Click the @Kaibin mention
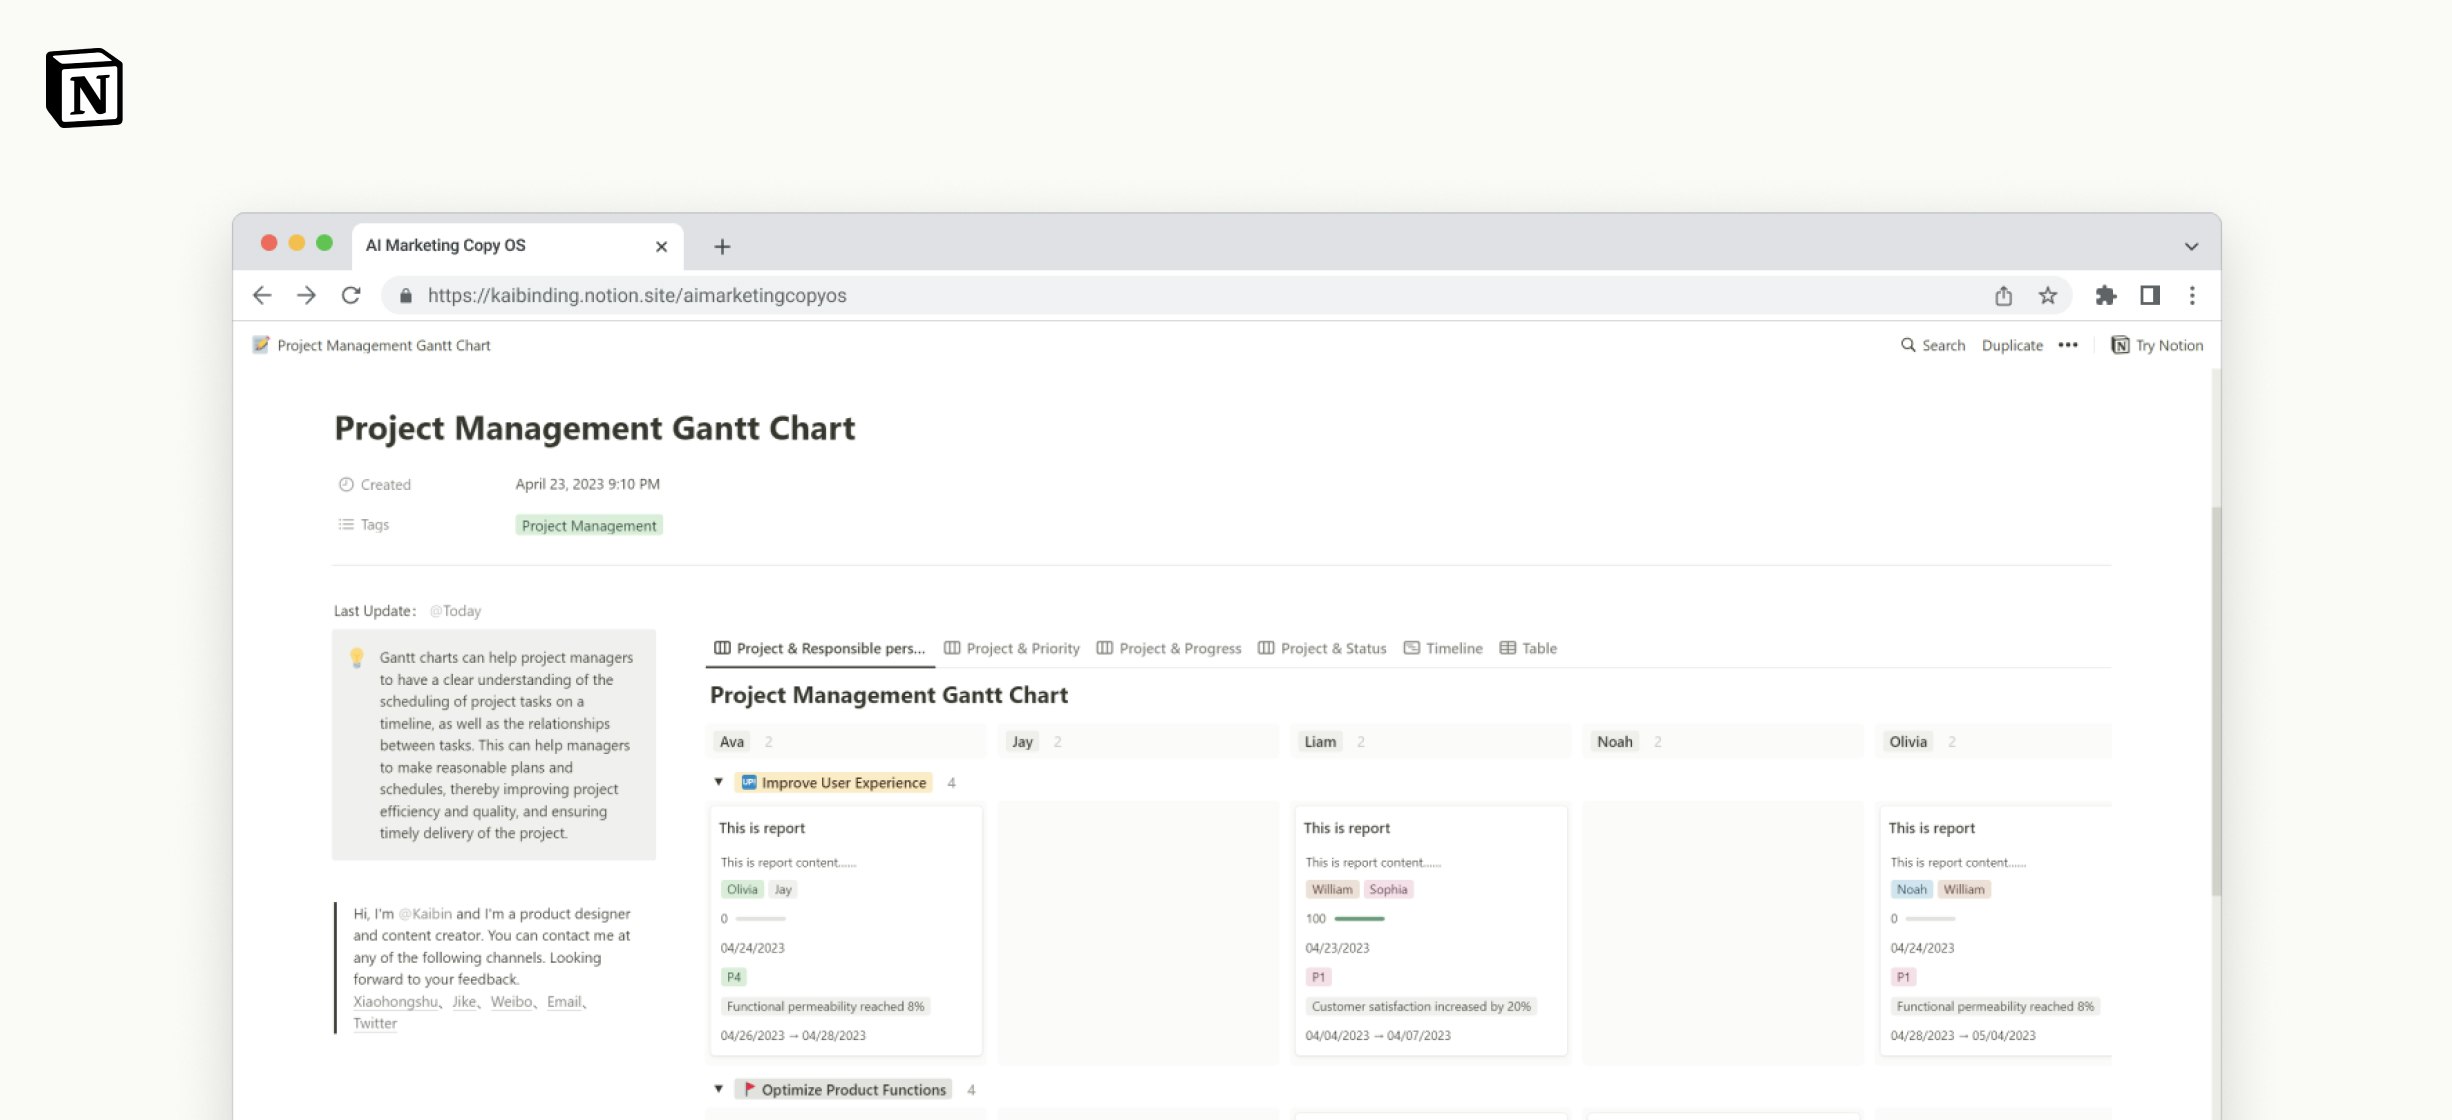2452x1120 pixels. click(x=425, y=913)
